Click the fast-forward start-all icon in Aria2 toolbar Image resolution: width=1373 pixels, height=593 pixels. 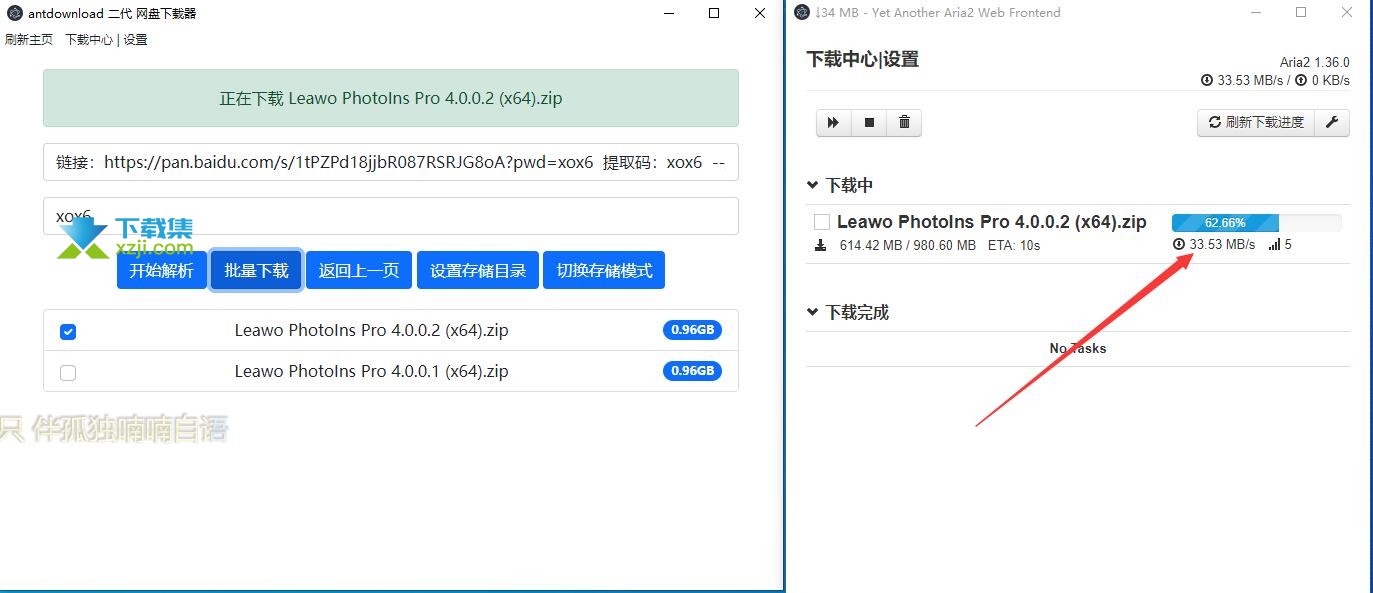[833, 123]
